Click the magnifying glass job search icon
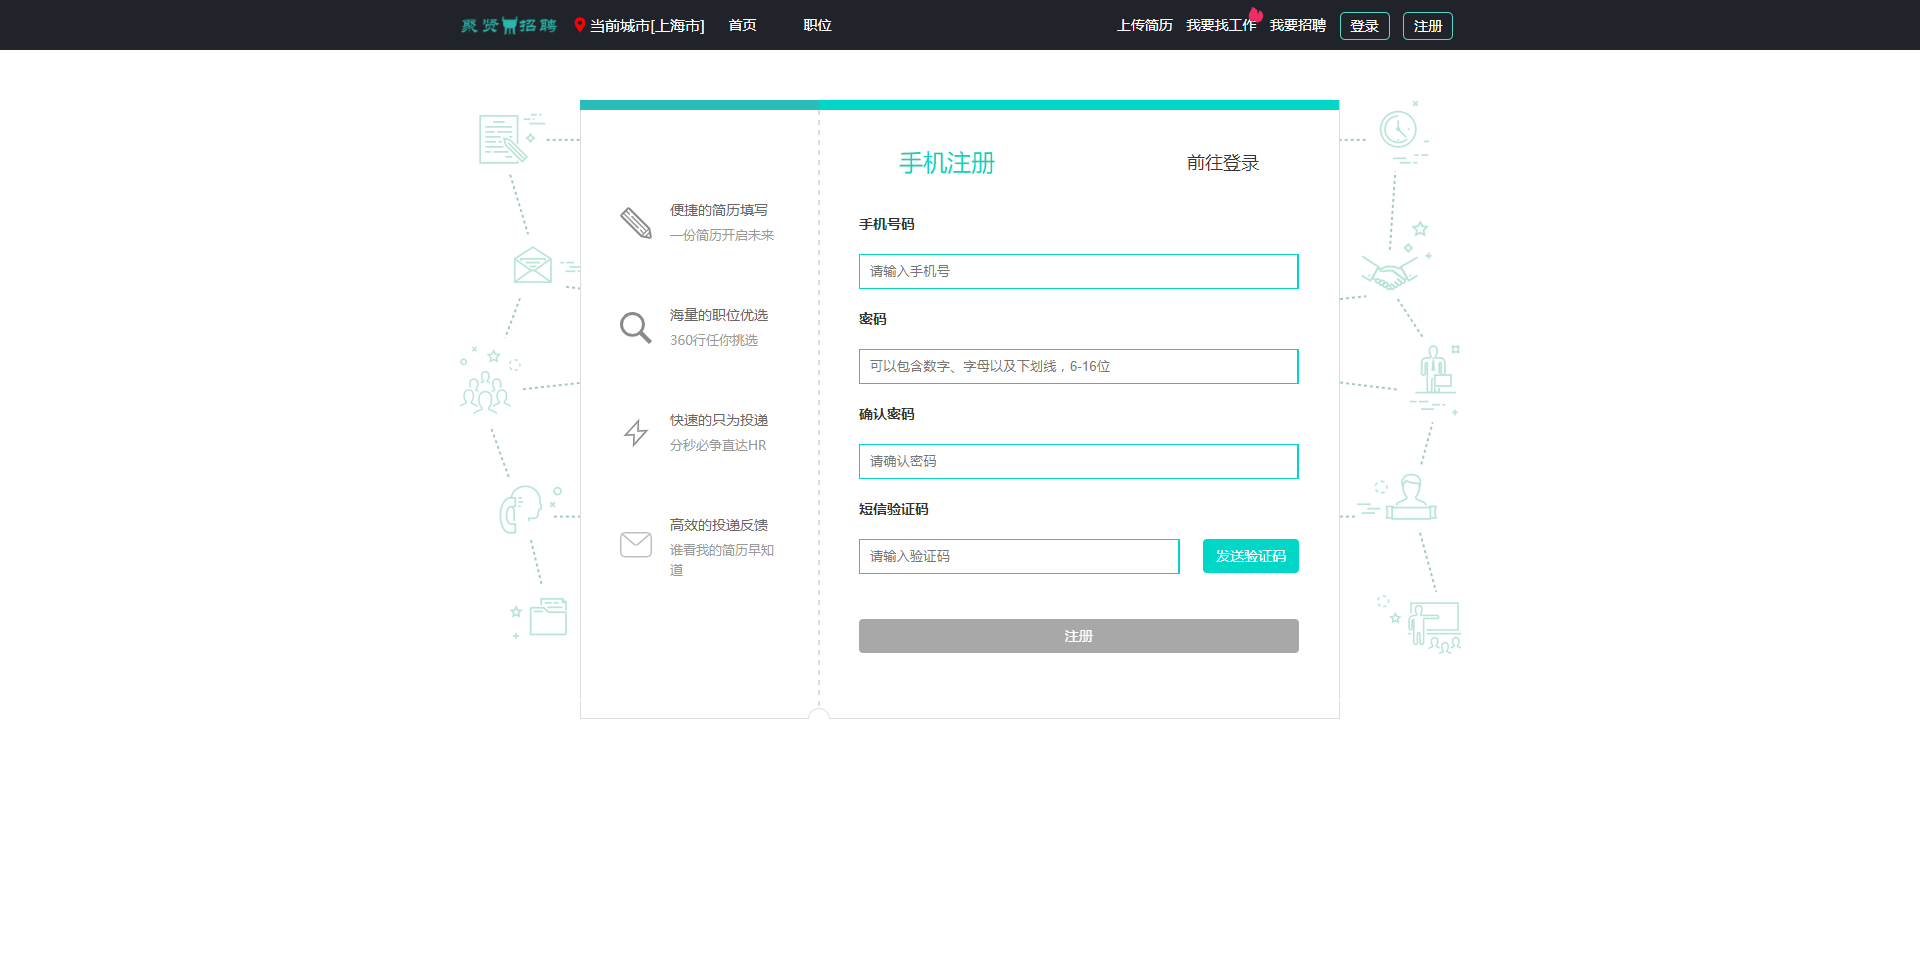Screen dimensions: 1920x969 tap(635, 327)
